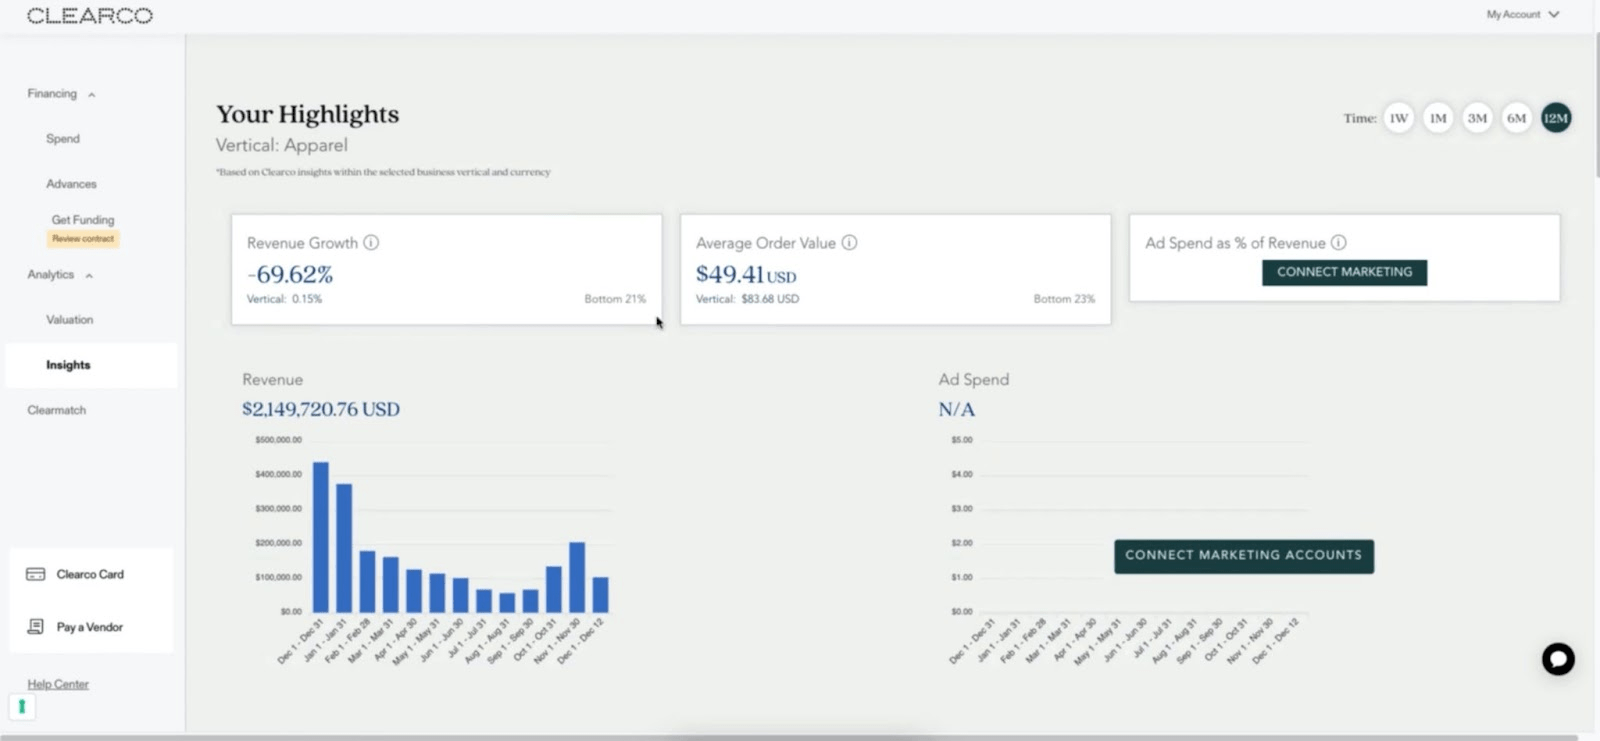1600x741 pixels.
Task: Collapse the Financing section
Action: click(91, 95)
